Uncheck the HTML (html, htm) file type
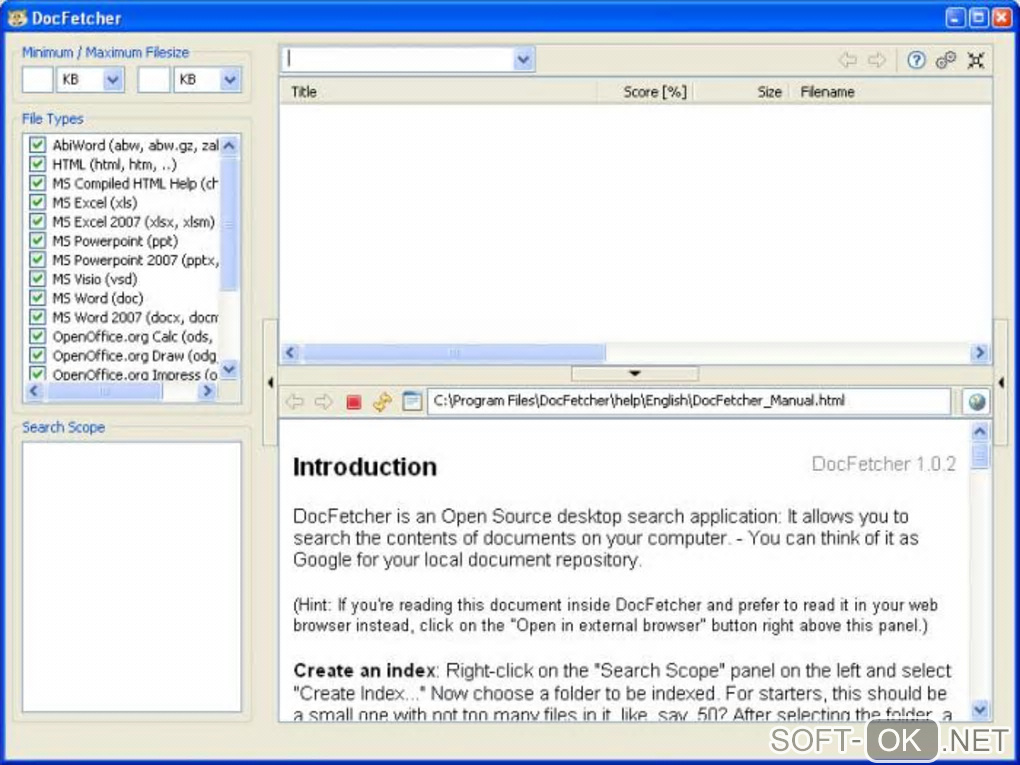1020x765 pixels. pos(38,164)
